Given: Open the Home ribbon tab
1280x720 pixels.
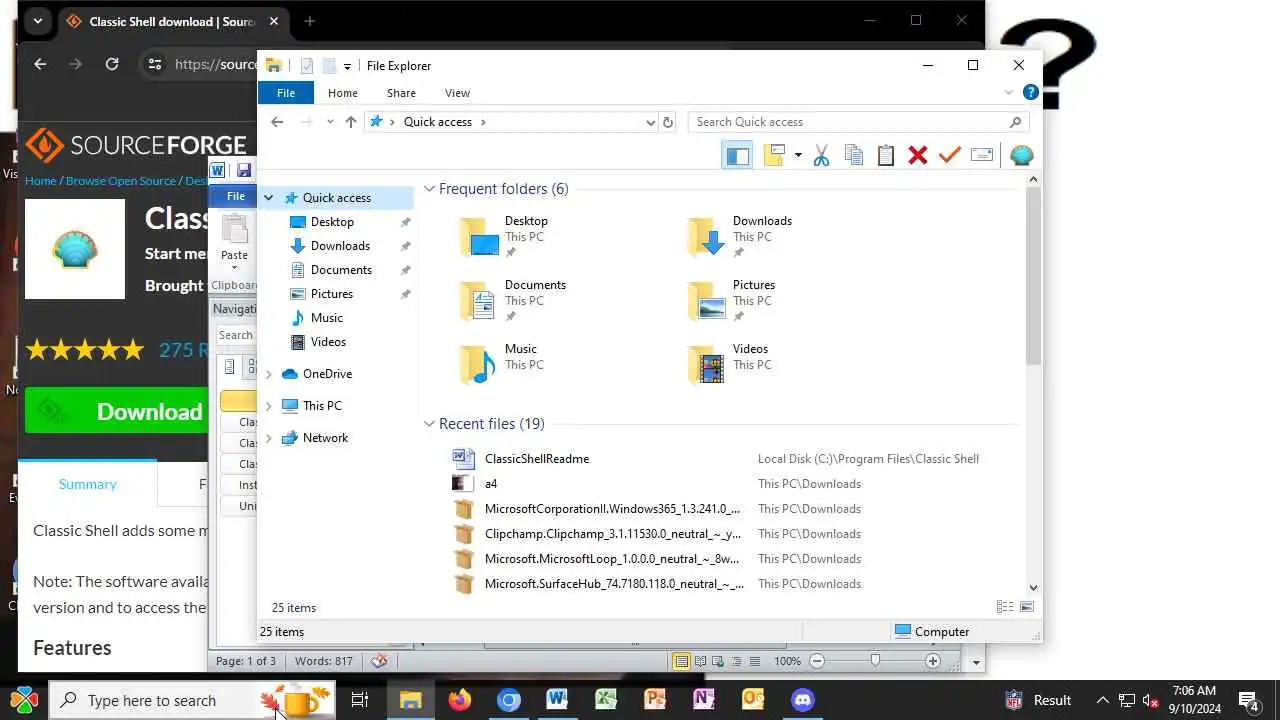Looking at the screenshot, I should (x=343, y=93).
